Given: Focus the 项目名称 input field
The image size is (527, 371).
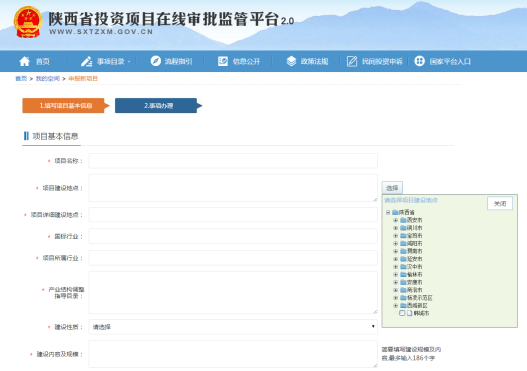Looking at the screenshot, I should click(233, 161).
